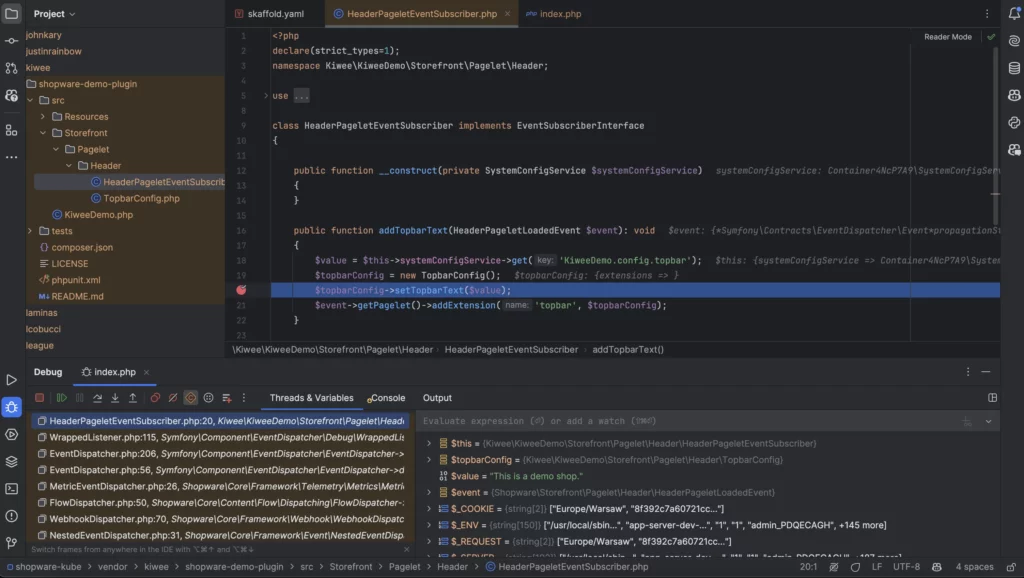
Task: Open the Notifications bell icon
Action: 1014,13
